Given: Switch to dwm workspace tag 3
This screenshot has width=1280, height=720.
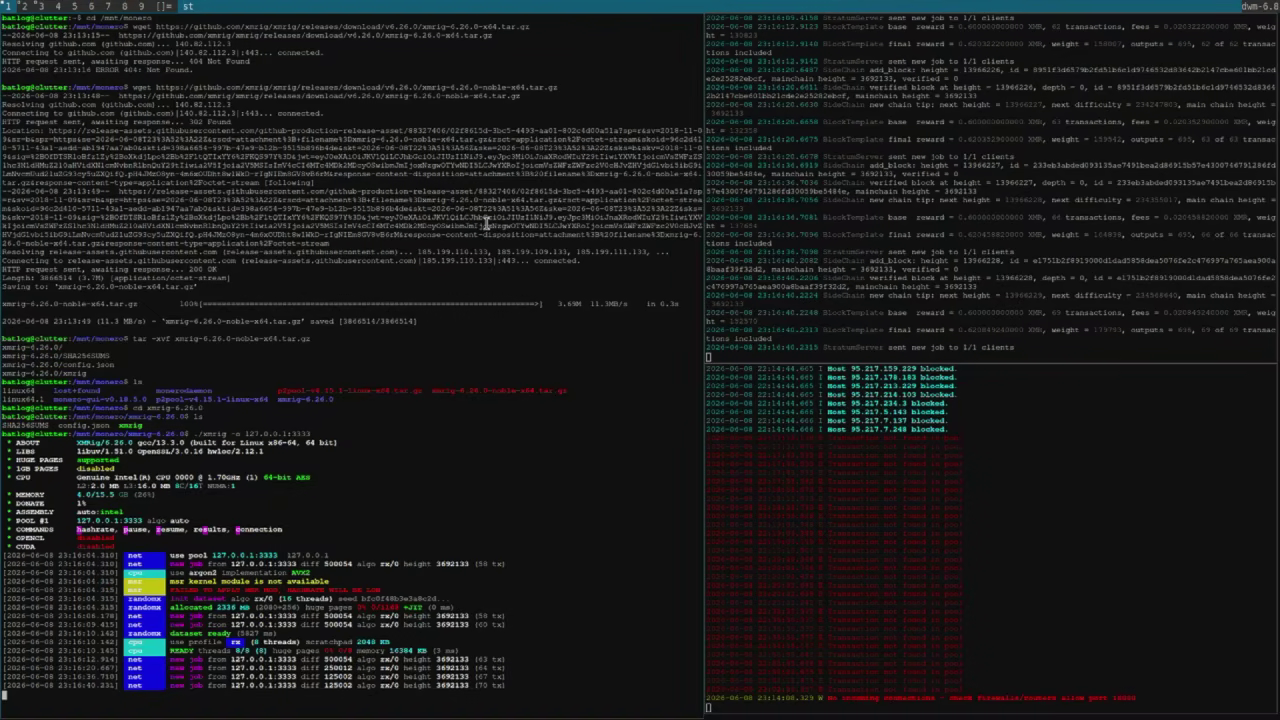Looking at the screenshot, I should 41,6.
